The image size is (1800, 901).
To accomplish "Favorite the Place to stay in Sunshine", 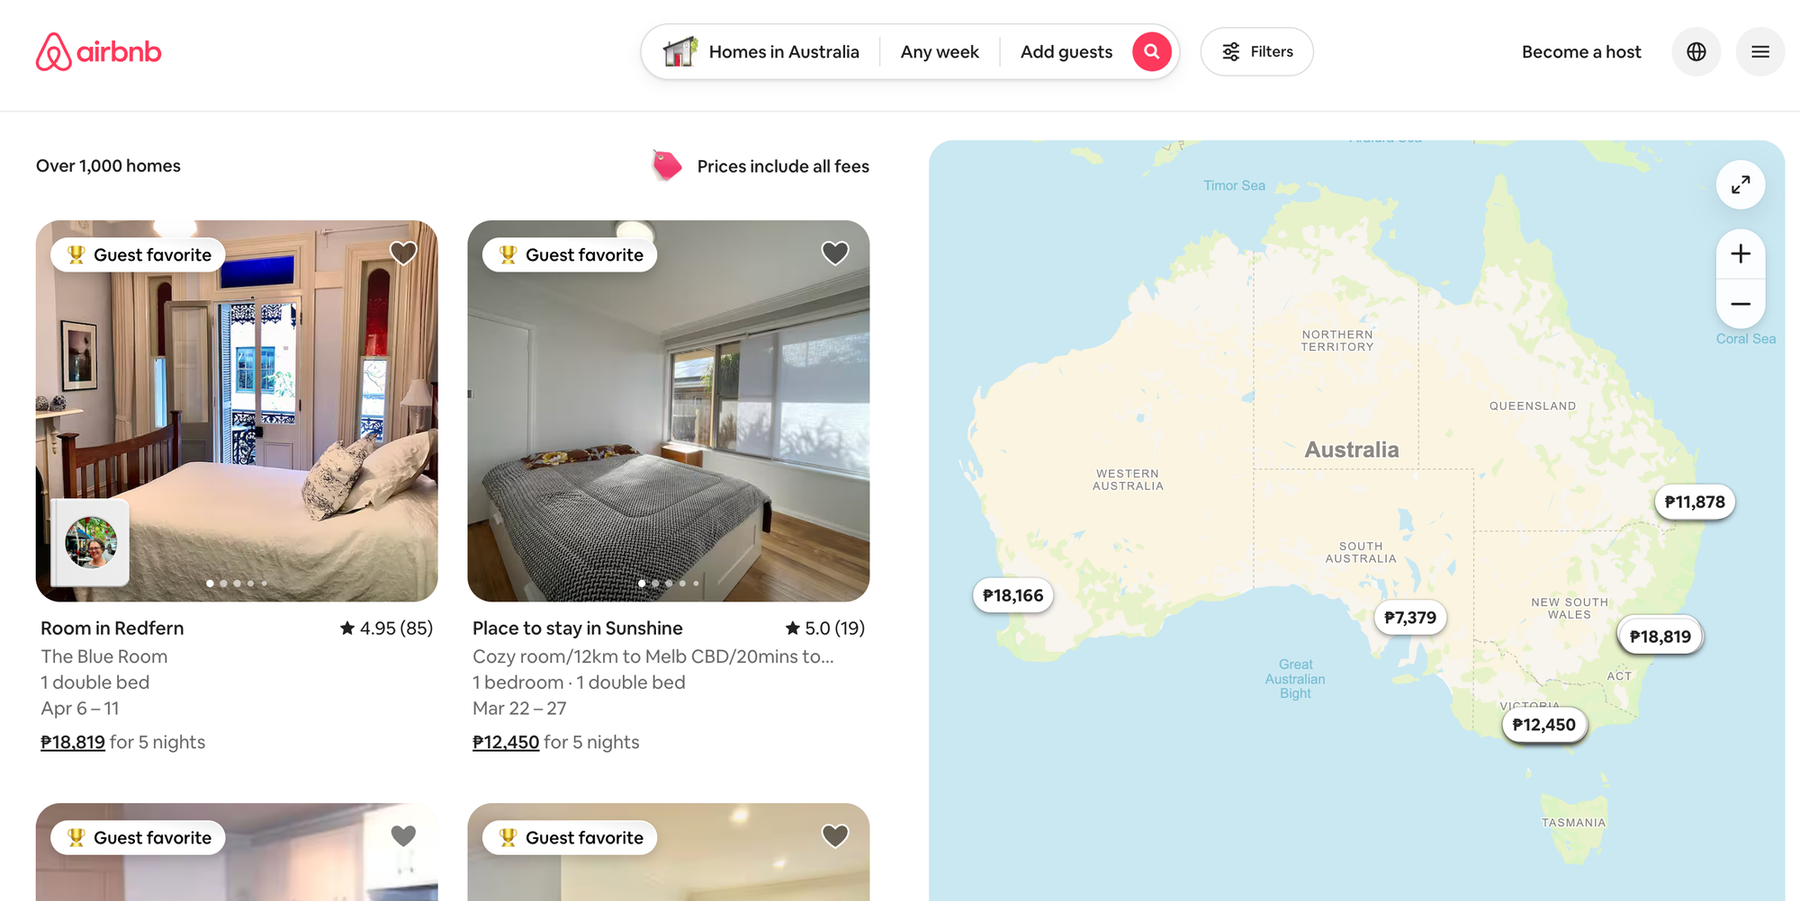I will click(x=835, y=253).
